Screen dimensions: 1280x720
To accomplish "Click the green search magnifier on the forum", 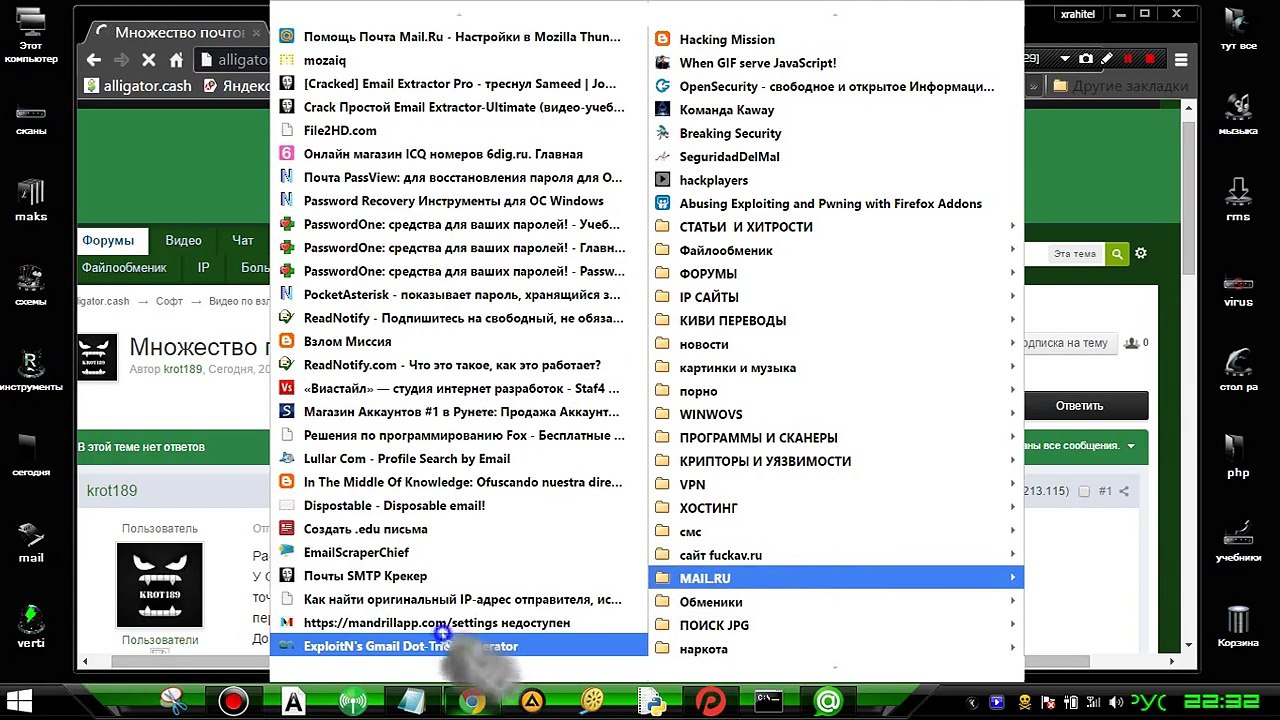I will tap(1116, 254).
